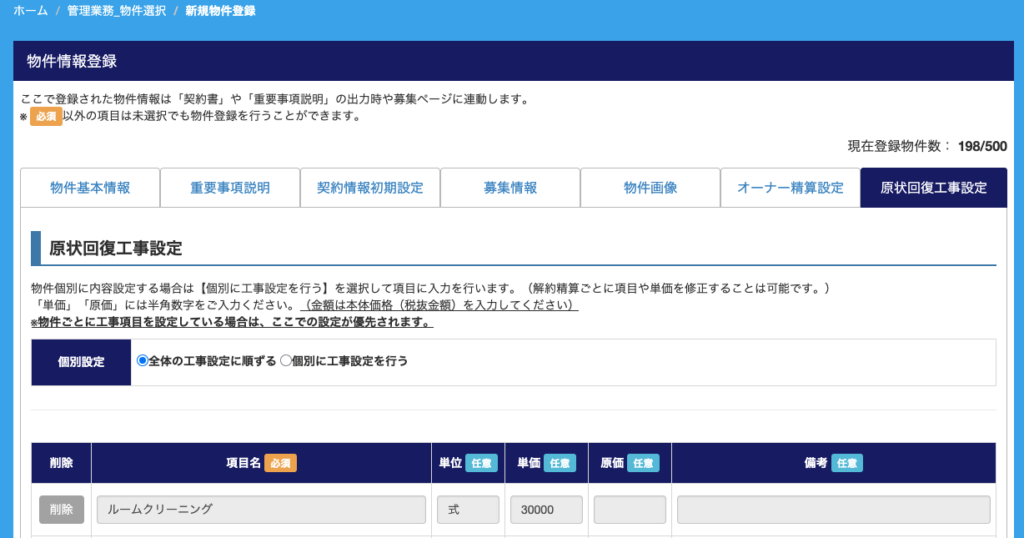Open the オーナー精算設定 tab
The height and width of the screenshot is (538, 1024).
click(790, 188)
